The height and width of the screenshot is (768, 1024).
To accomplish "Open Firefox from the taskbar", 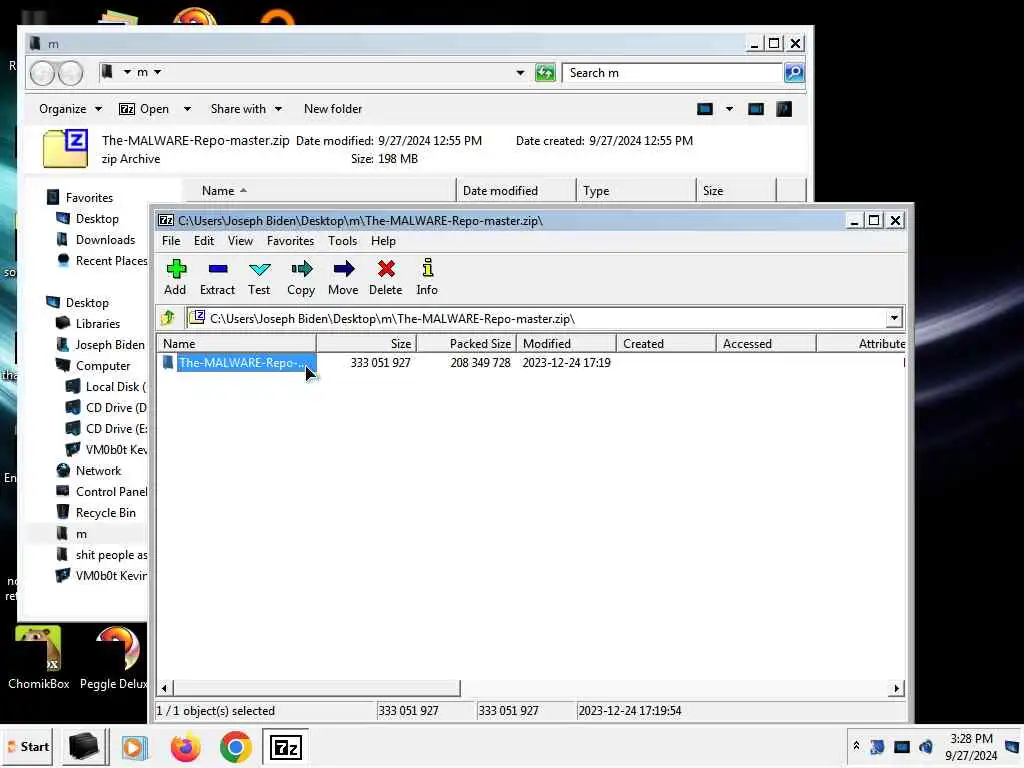I will 185,747.
